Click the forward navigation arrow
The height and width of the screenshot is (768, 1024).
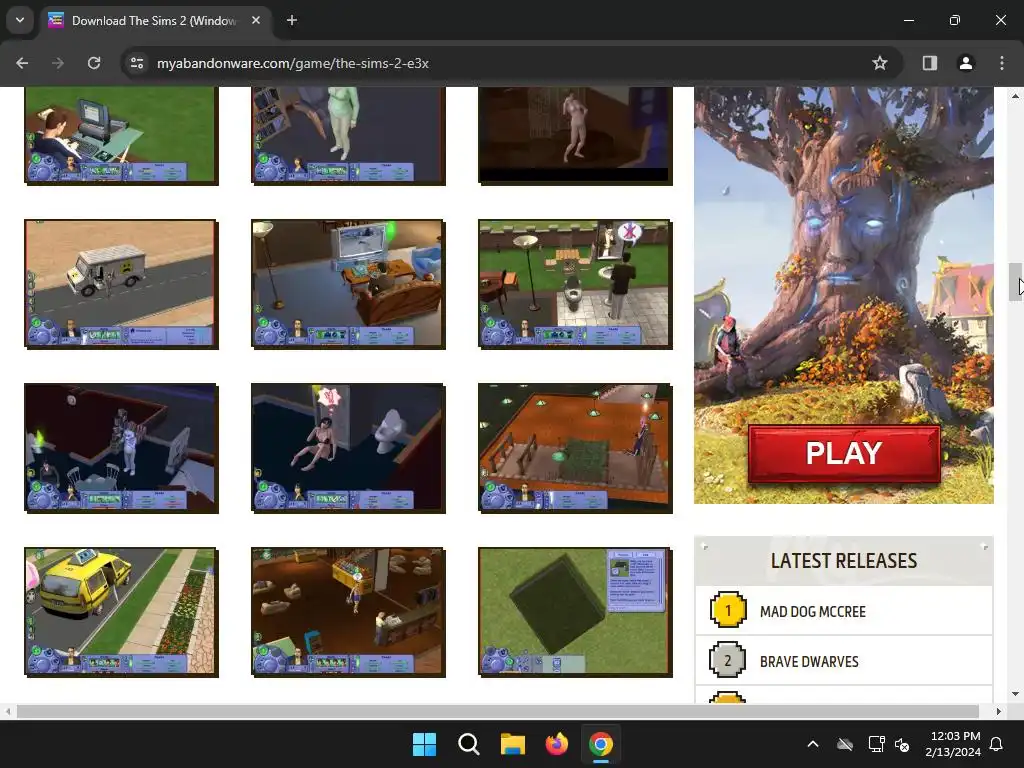coord(58,63)
